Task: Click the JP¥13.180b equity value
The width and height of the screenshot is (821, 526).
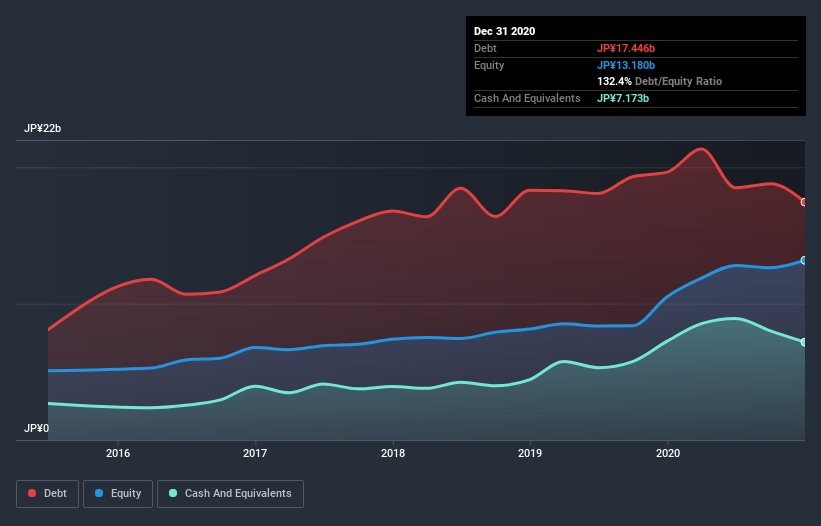Action: click(x=626, y=65)
